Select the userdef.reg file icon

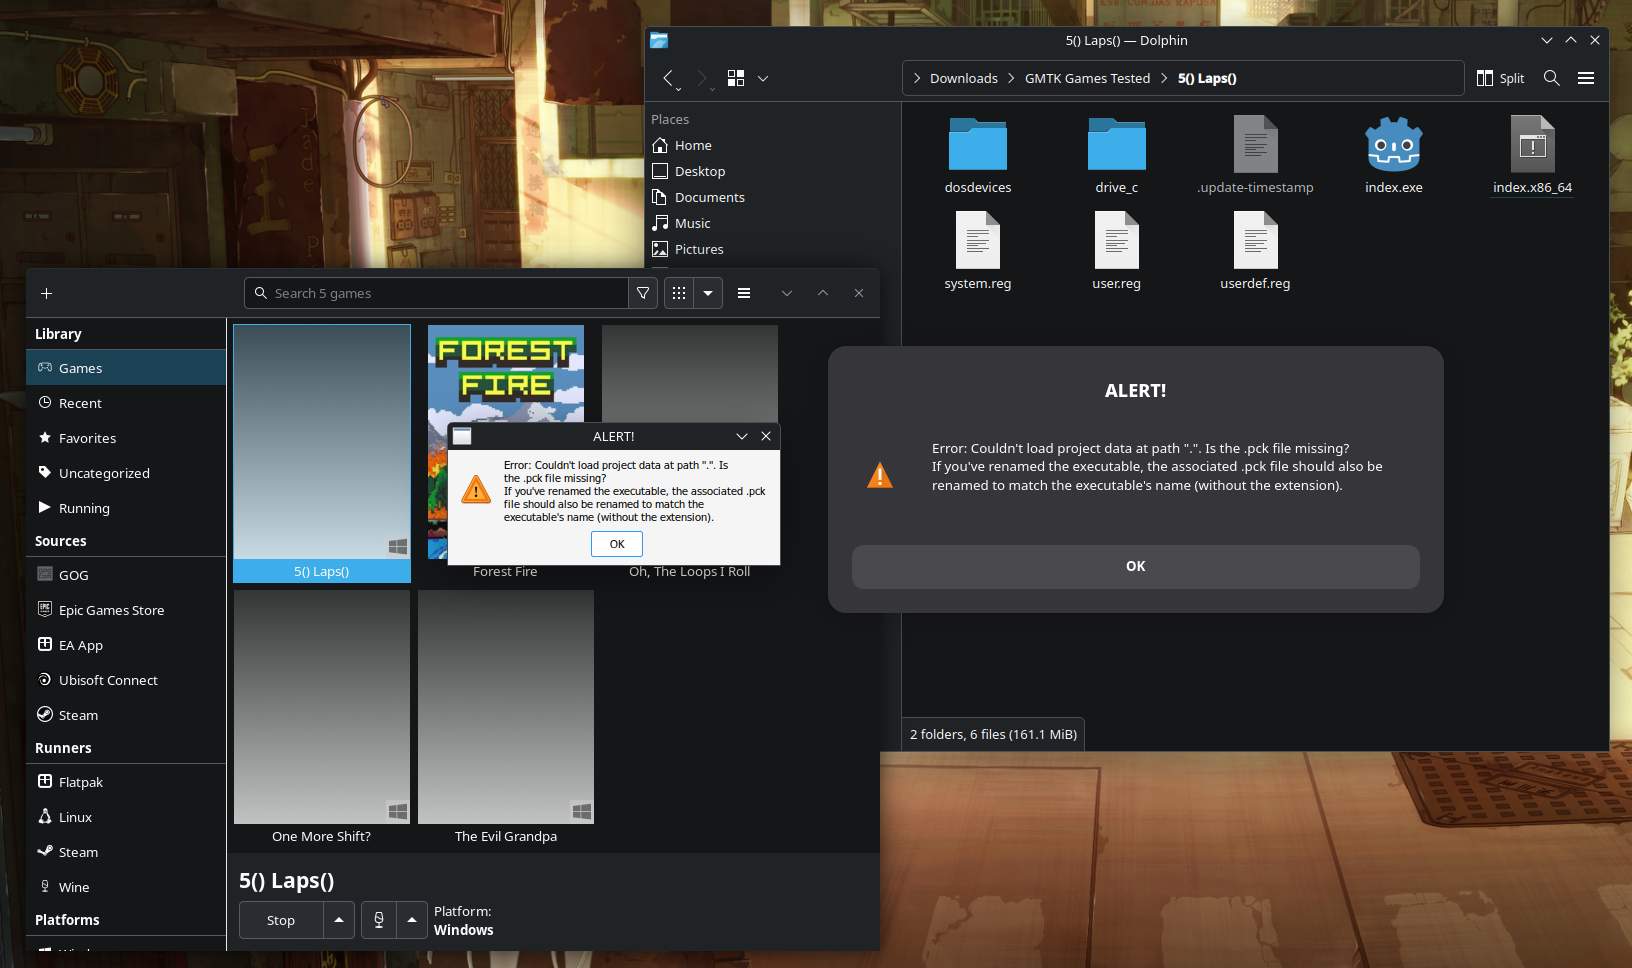point(1256,240)
